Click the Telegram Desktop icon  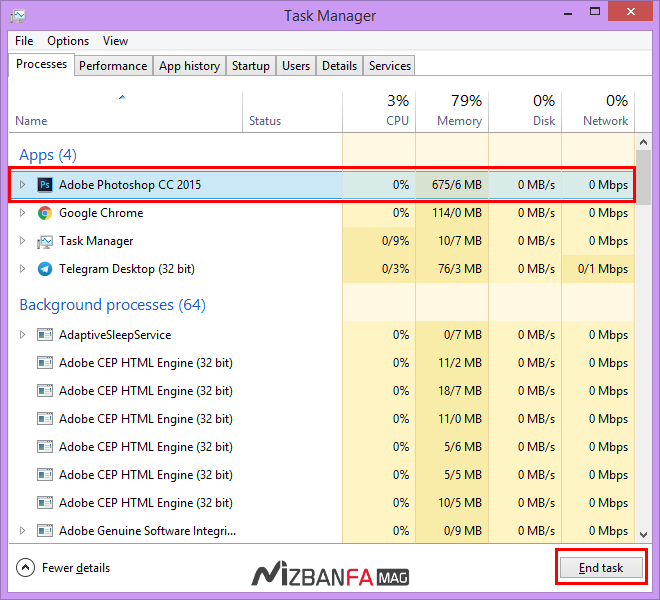[45, 269]
